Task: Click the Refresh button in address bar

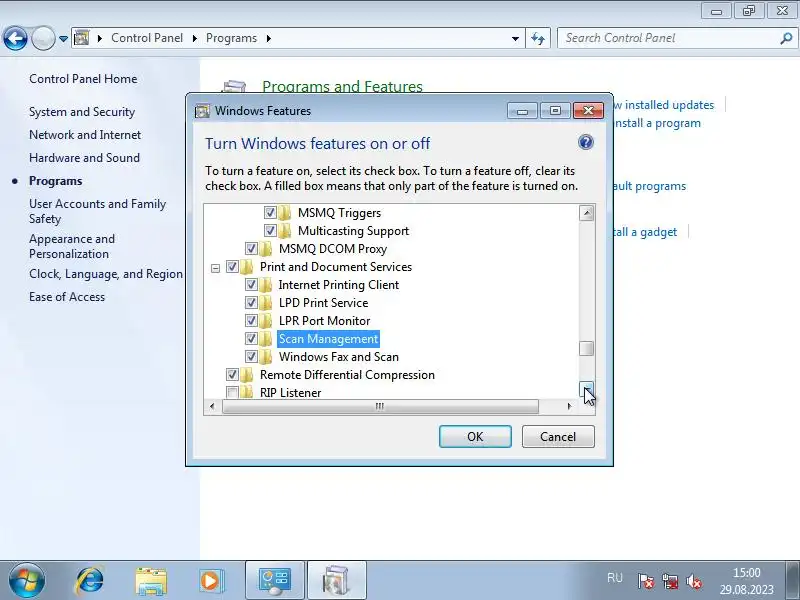Action: pyautogui.click(x=538, y=38)
